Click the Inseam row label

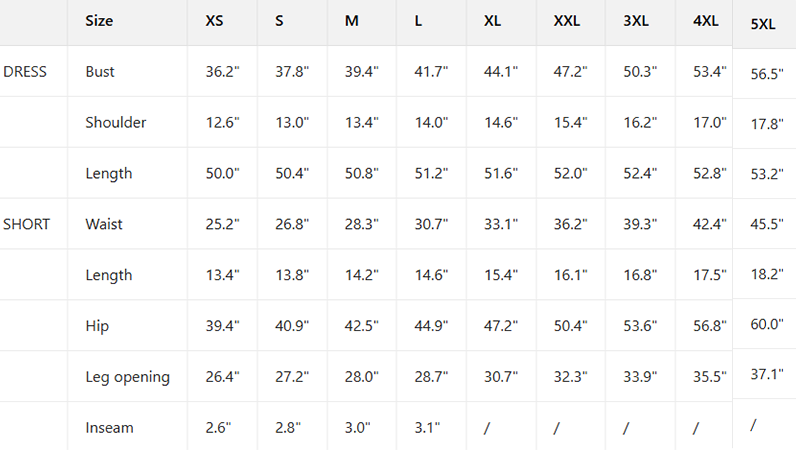click(x=109, y=428)
